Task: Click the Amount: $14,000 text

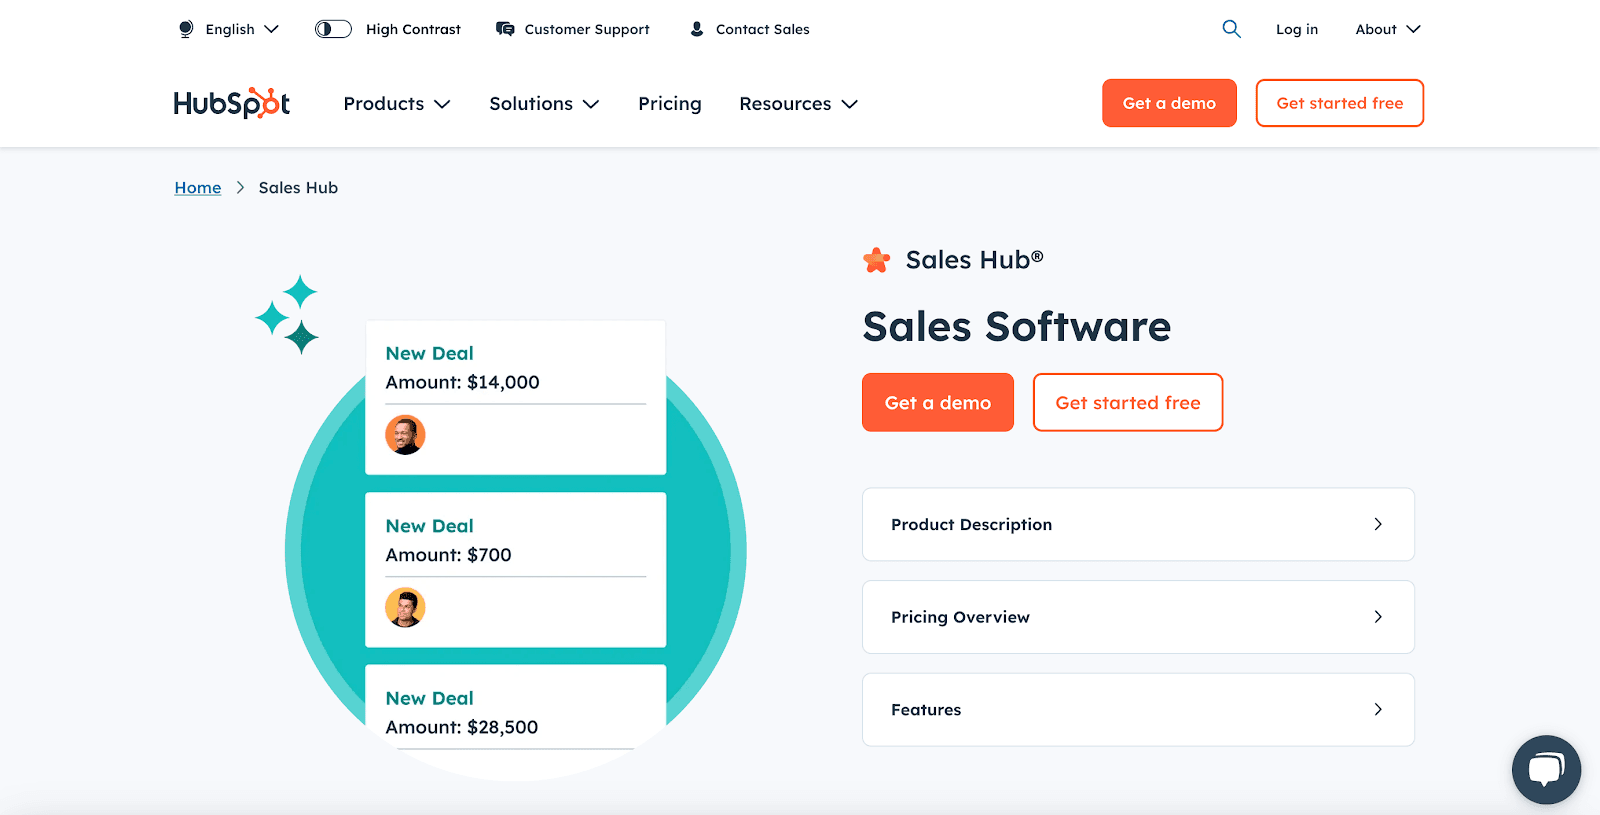Action: (x=463, y=382)
